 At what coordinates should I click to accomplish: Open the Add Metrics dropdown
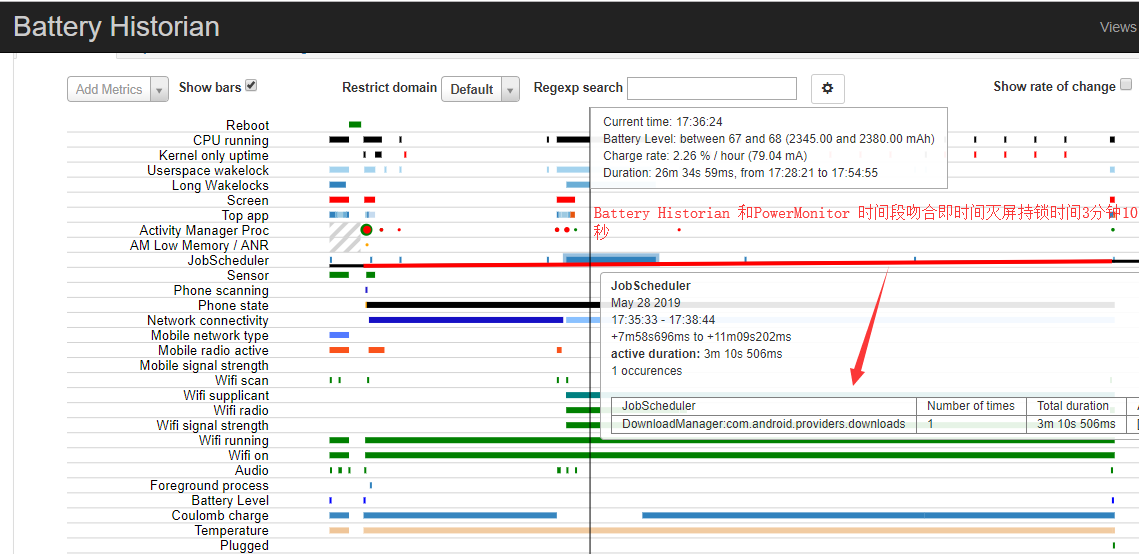point(118,89)
